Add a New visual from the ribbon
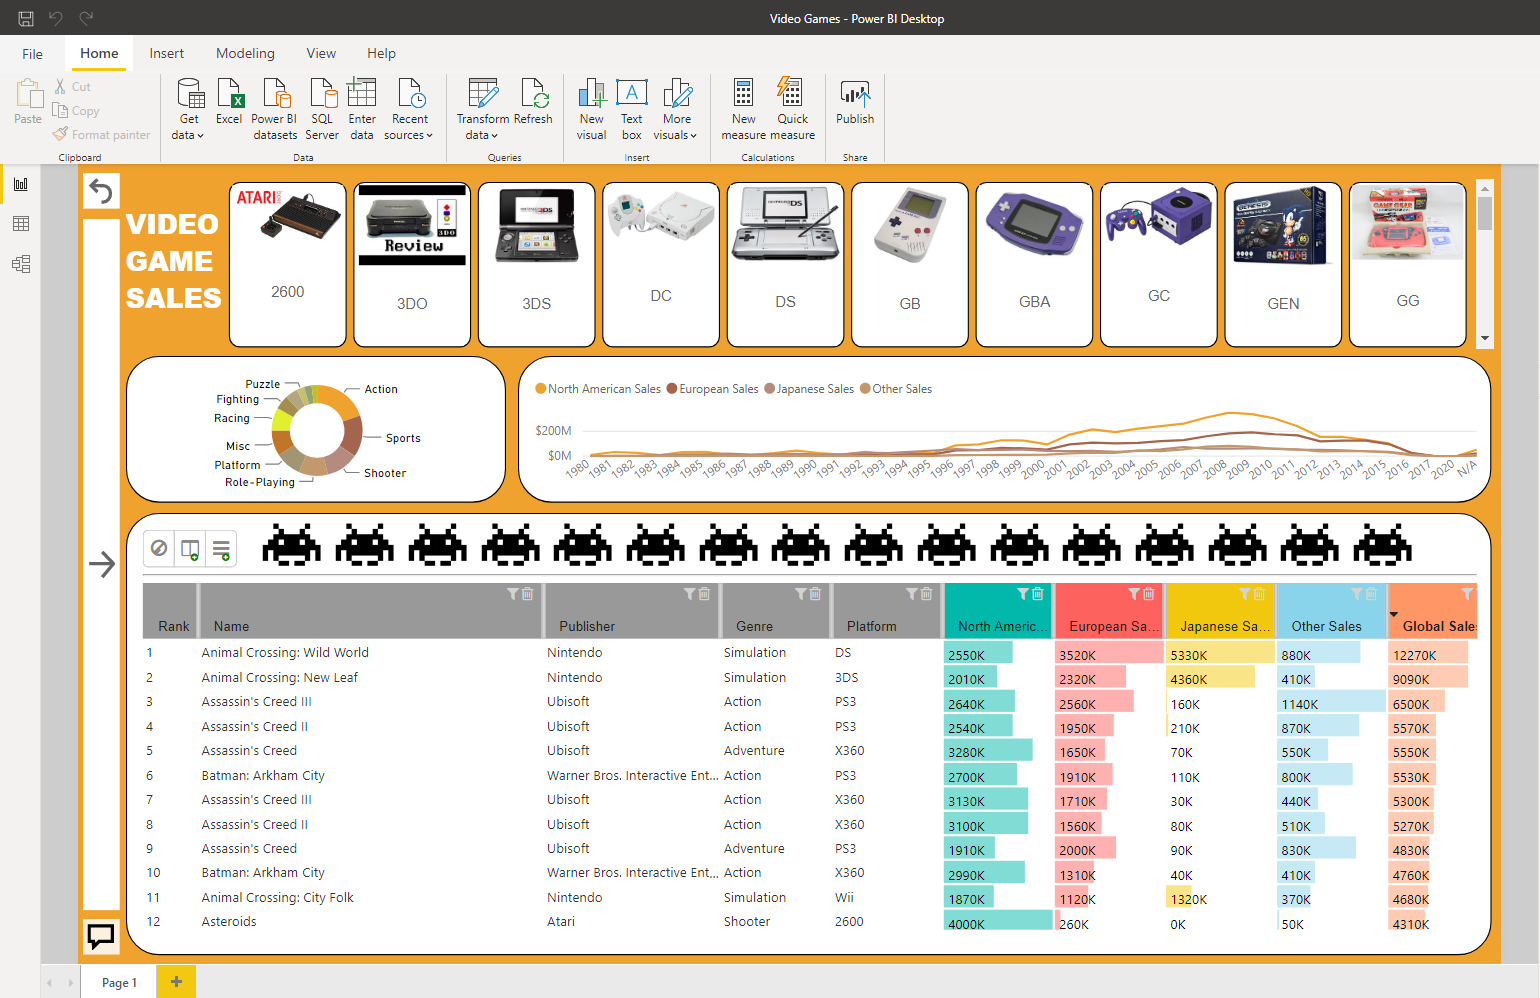The width and height of the screenshot is (1540, 998). (591, 109)
